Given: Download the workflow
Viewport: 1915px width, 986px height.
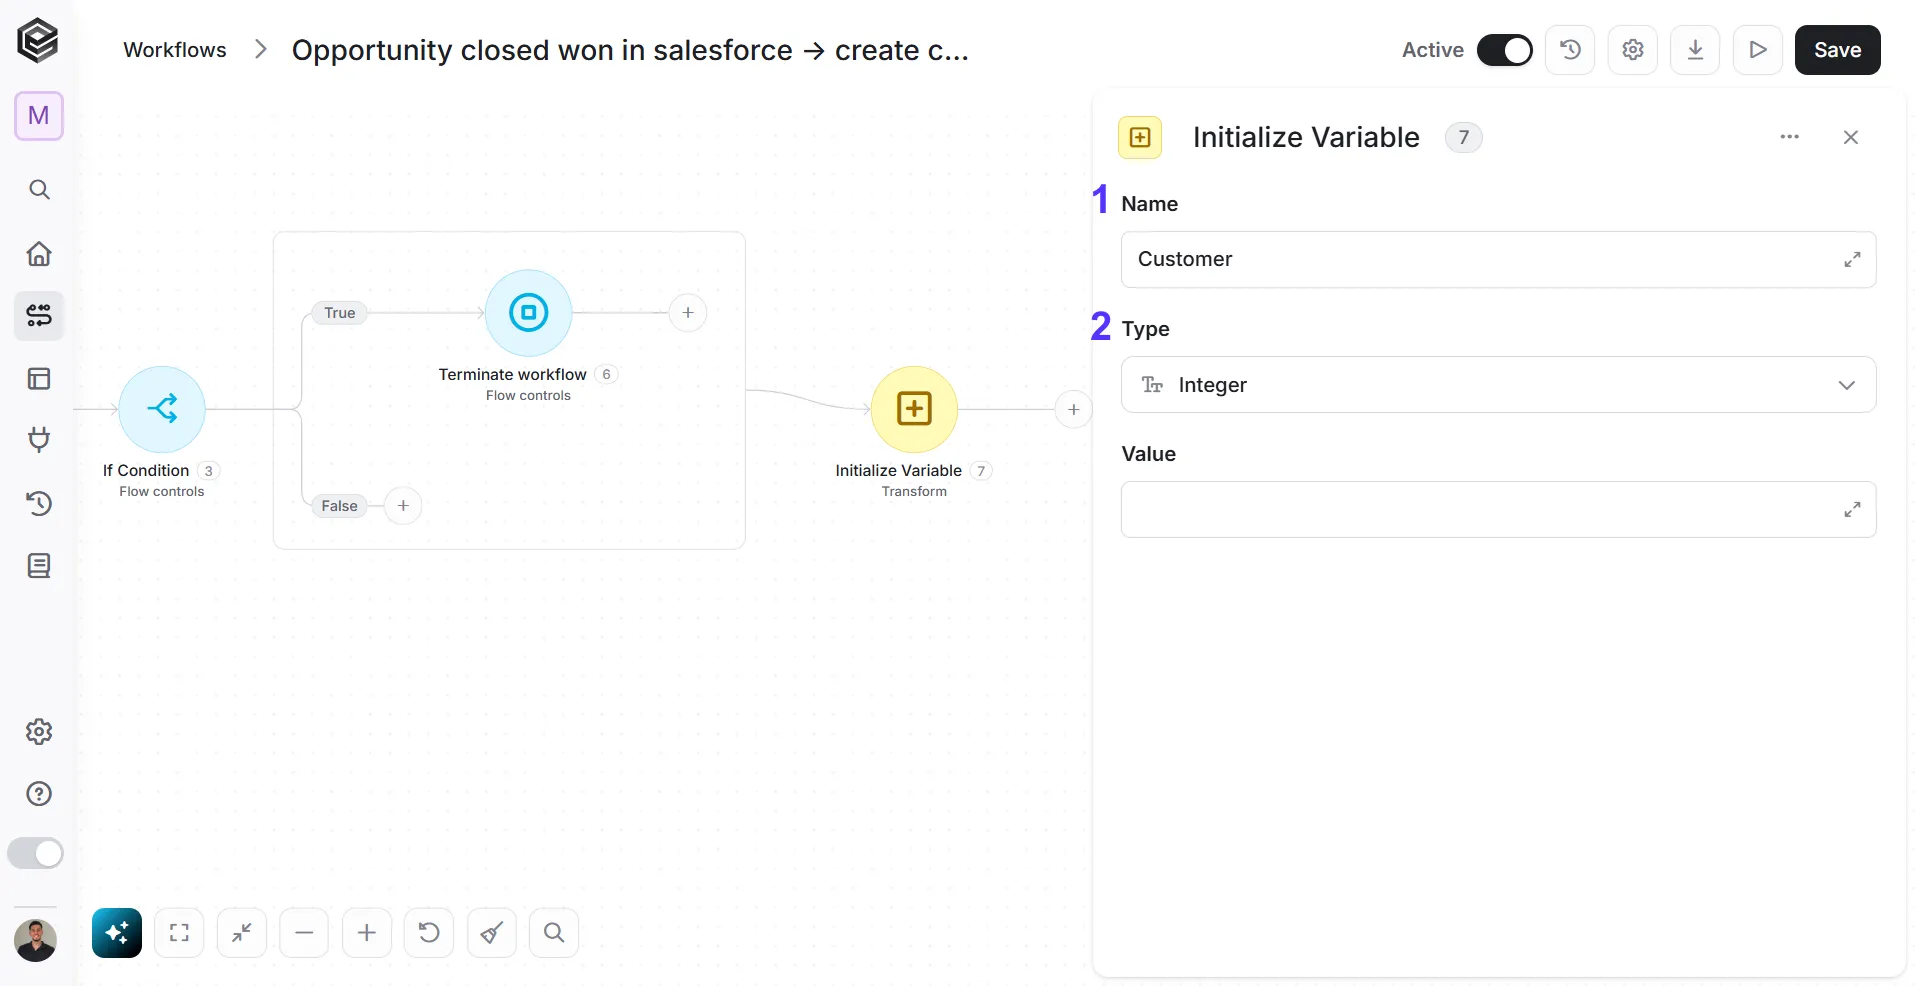Looking at the screenshot, I should [x=1695, y=50].
